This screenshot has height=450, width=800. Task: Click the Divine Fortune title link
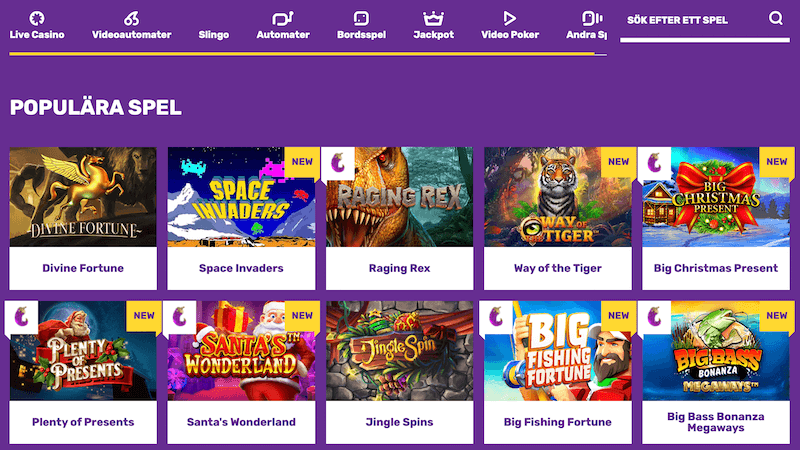point(83,268)
